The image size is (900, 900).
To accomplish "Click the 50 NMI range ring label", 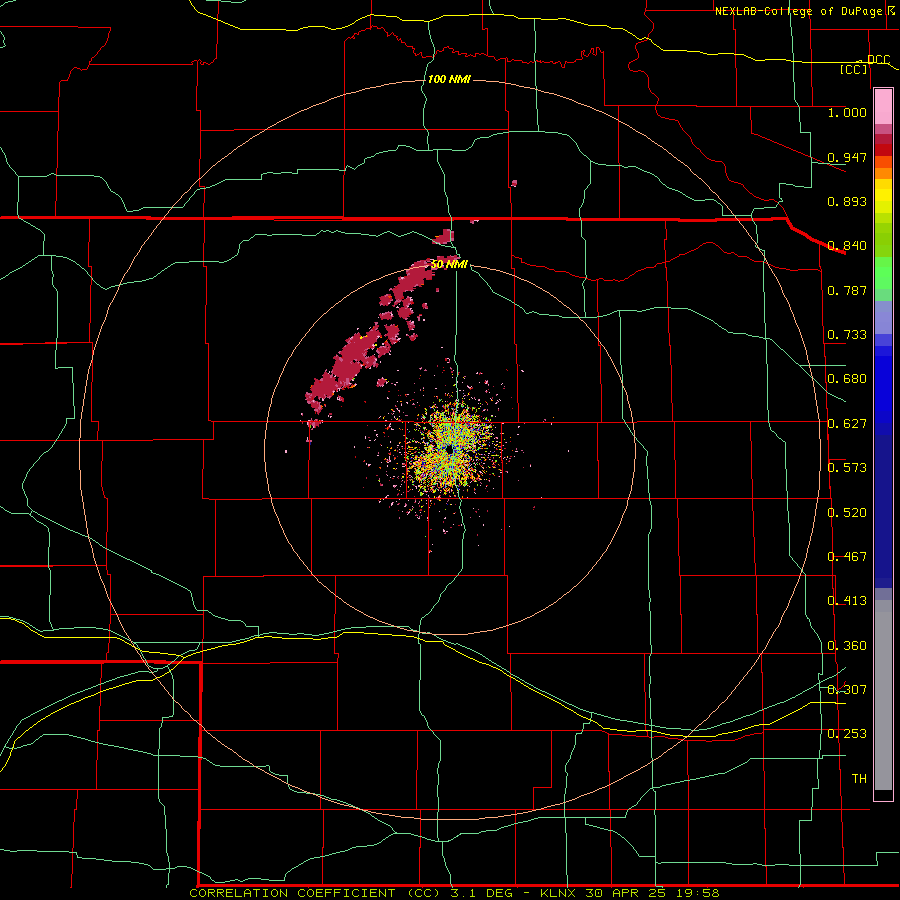I will (449, 265).
